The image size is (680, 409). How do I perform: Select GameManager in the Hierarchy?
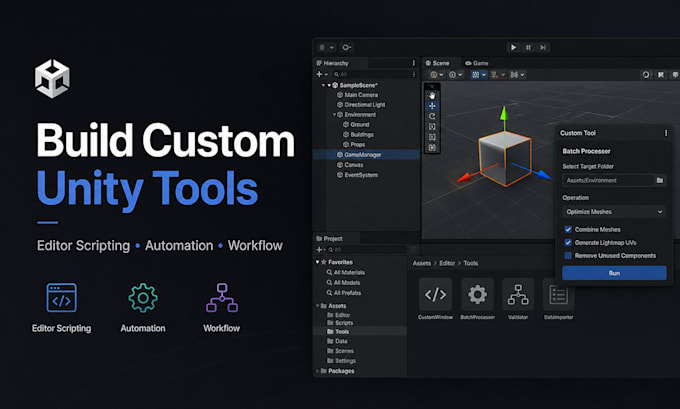click(366, 155)
